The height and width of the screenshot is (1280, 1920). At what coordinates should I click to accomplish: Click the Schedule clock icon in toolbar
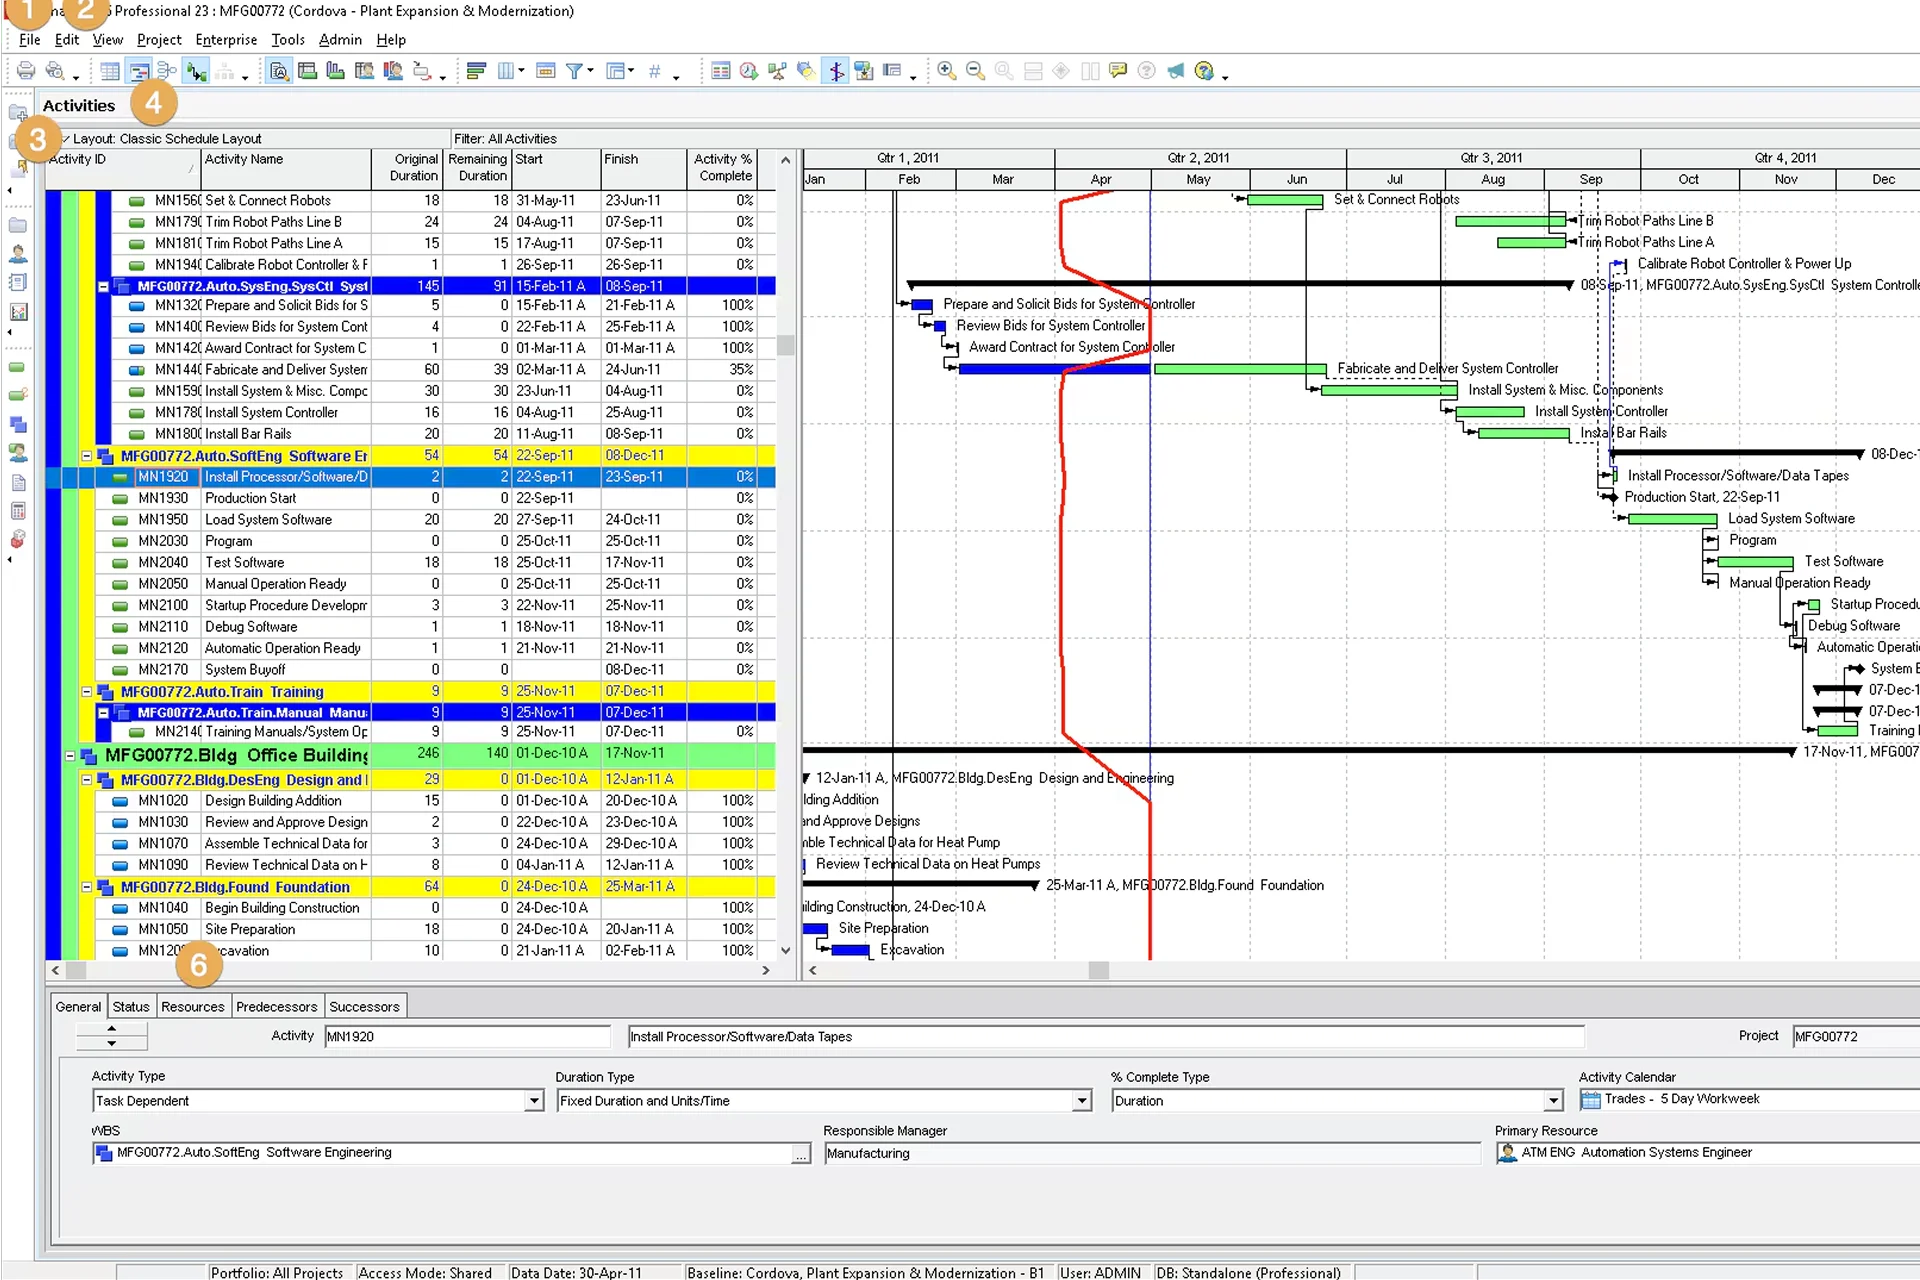[748, 71]
